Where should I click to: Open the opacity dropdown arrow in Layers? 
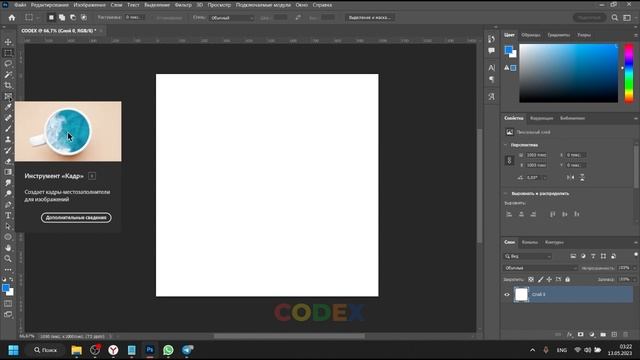click(x=634, y=268)
